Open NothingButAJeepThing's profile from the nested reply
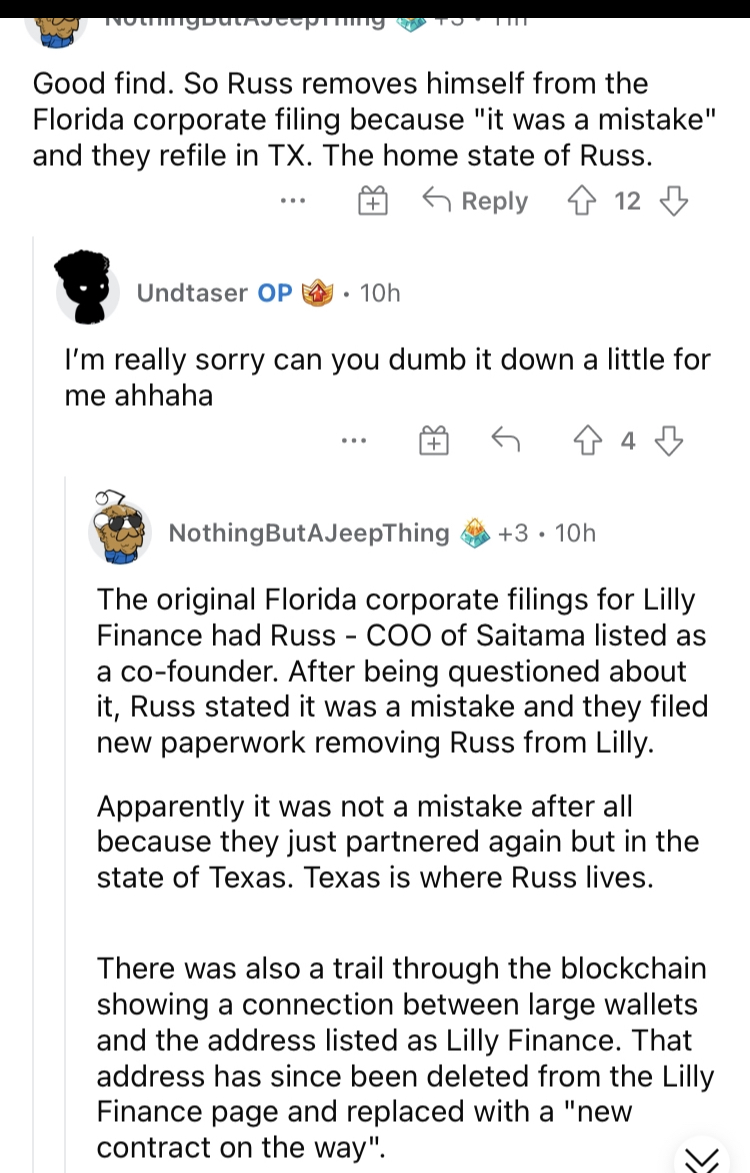 point(309,533)
